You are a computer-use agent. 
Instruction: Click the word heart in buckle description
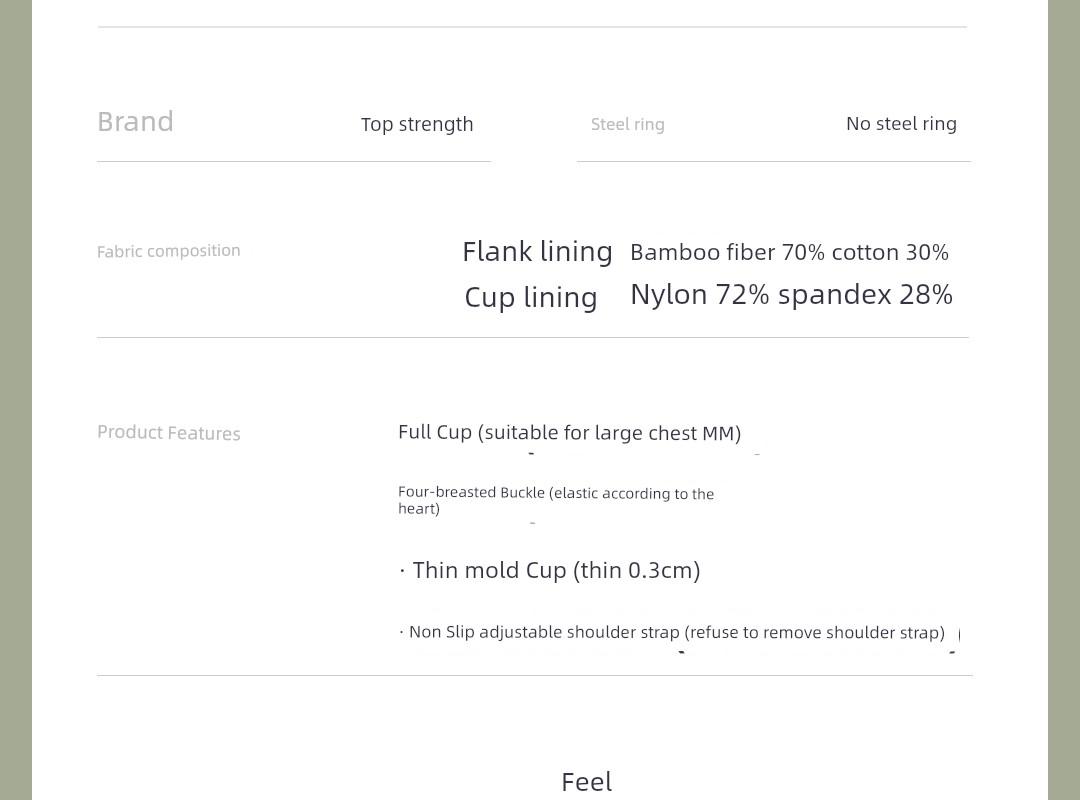pos(419,509)
